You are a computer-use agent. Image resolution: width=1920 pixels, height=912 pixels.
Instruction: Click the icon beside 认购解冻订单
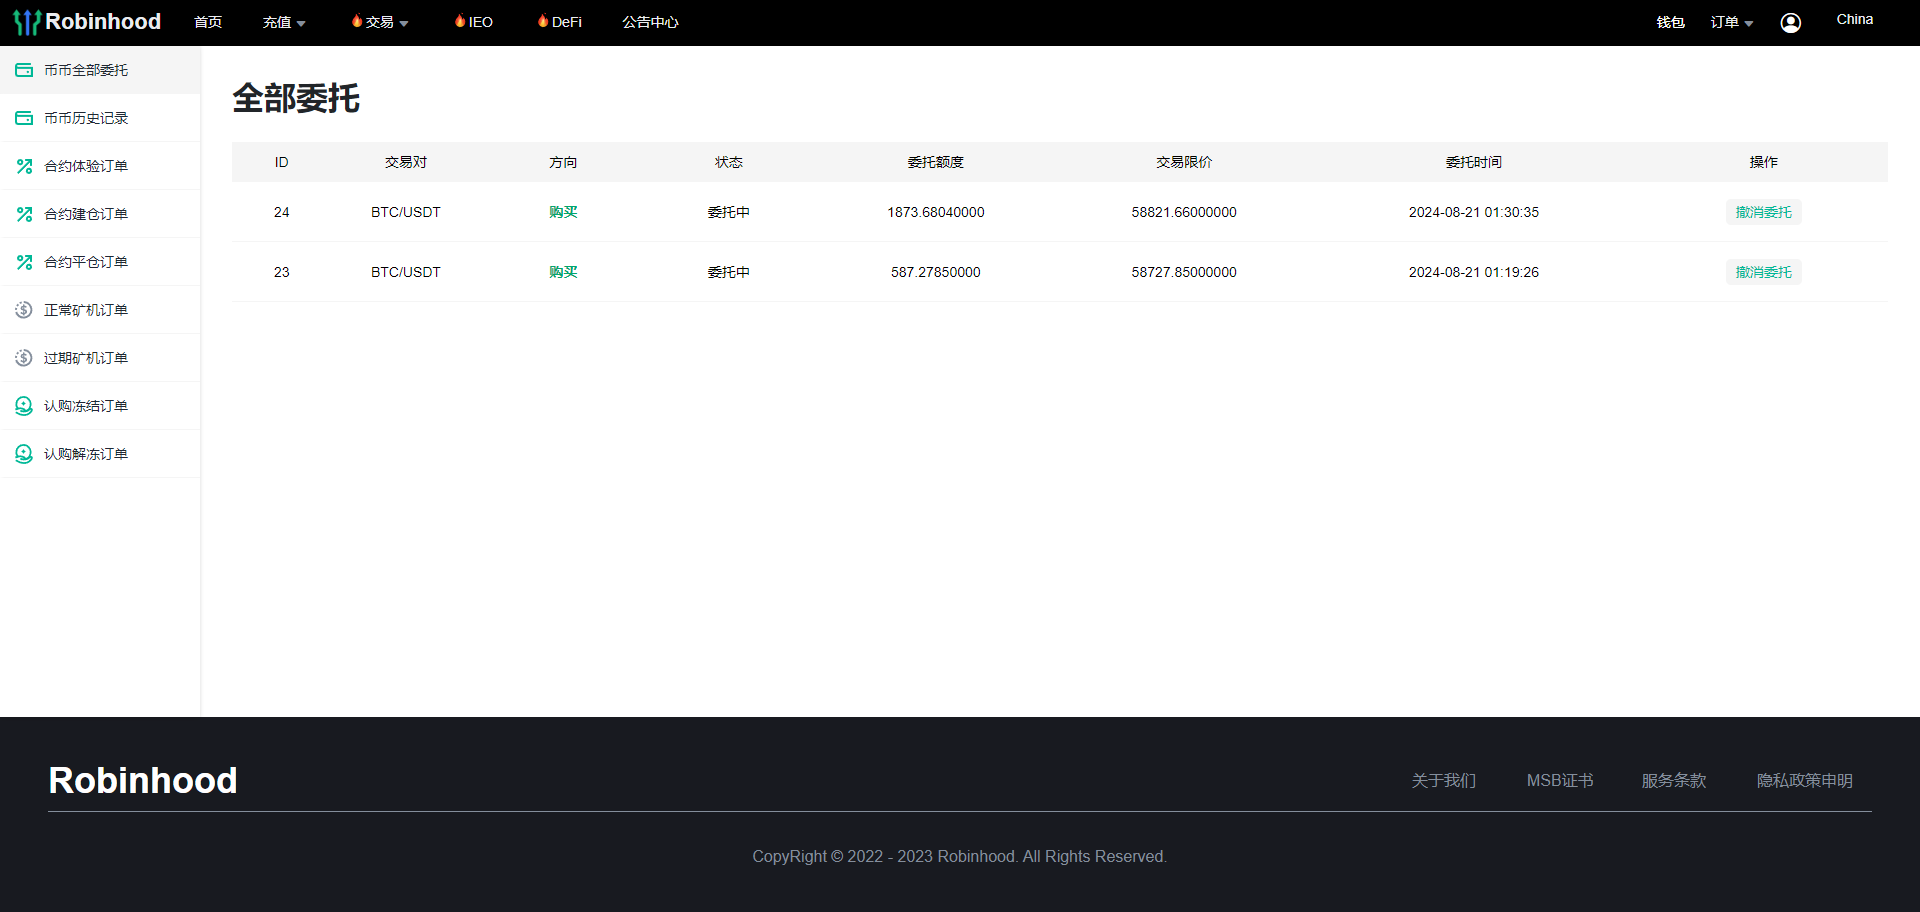24,454
